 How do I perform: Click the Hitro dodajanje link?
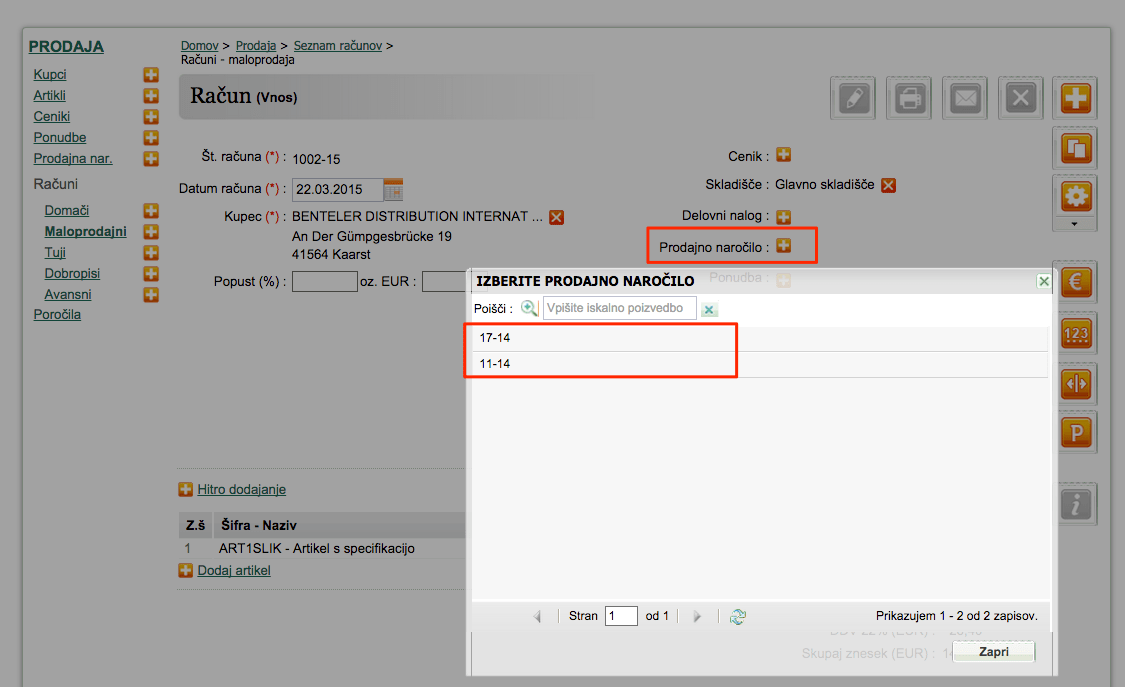[x=242, y=490]
